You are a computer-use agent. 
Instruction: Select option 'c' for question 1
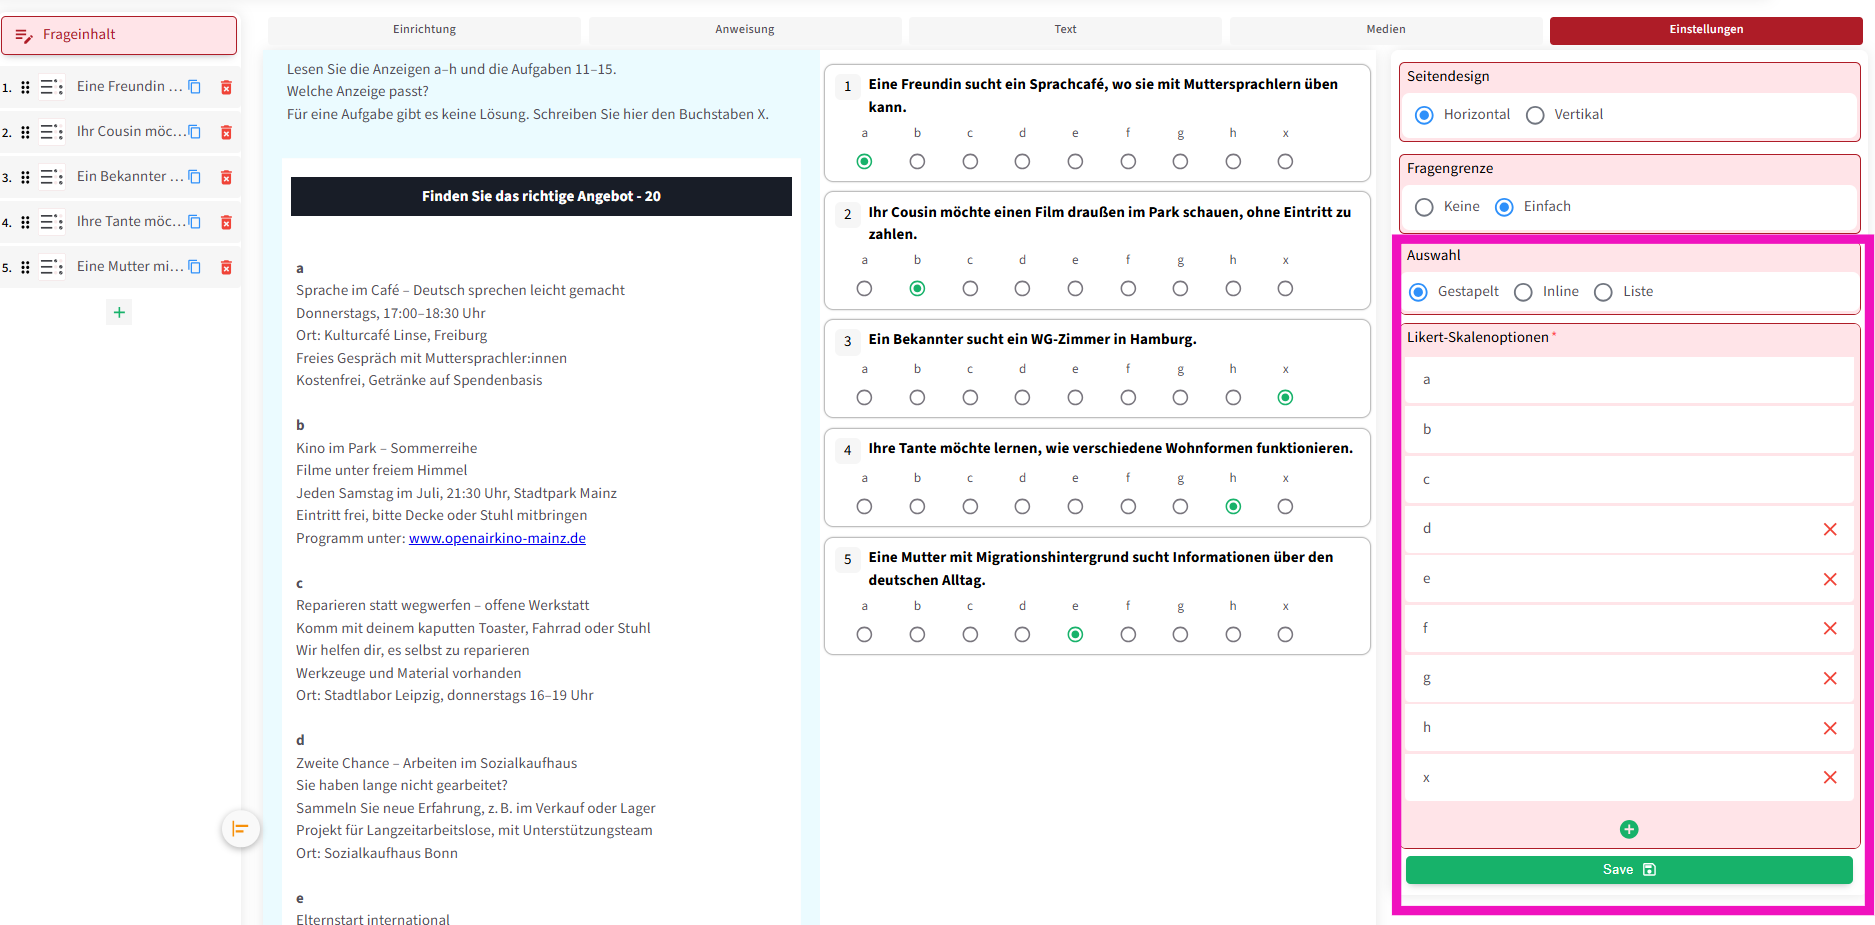(x=970, y=161)
